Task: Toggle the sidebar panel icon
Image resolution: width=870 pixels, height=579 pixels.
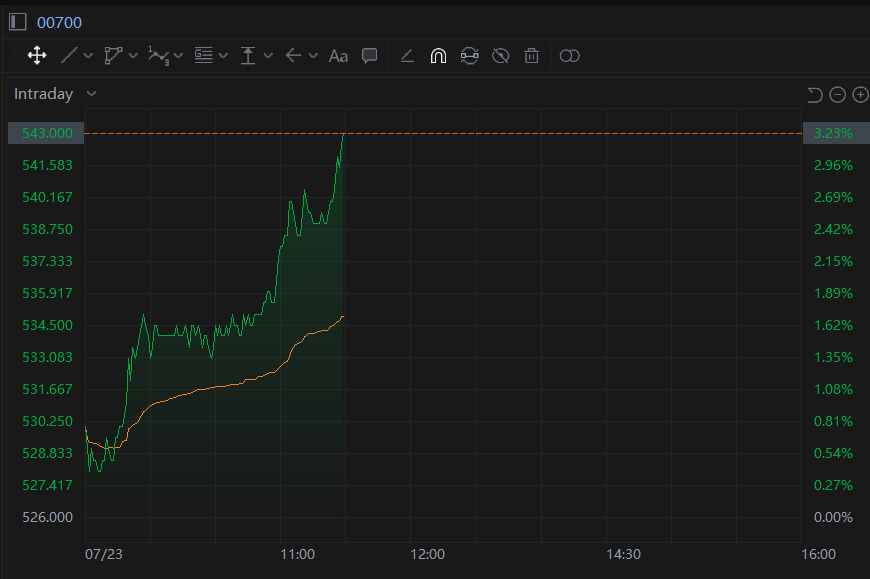Action: pyautogui.click(x=18, y=22)
